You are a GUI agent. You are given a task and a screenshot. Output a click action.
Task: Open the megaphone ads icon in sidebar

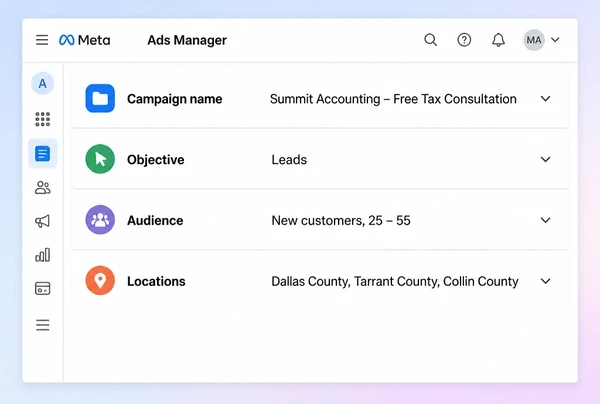click(42, 221)
